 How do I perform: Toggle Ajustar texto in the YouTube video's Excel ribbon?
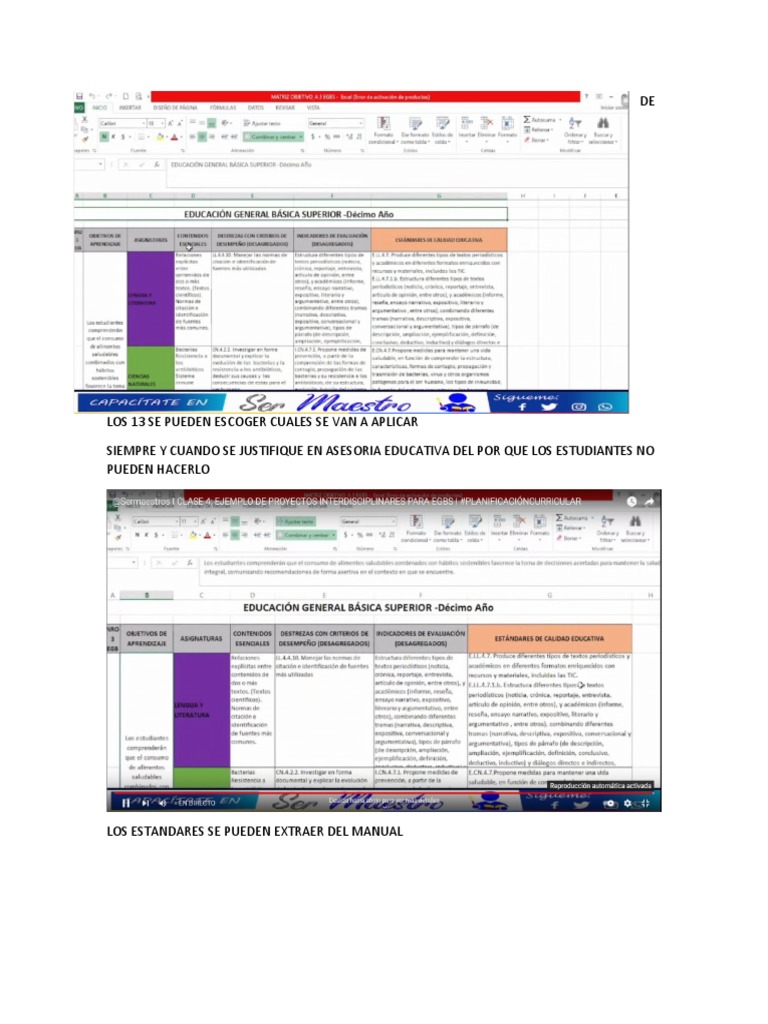295,521
